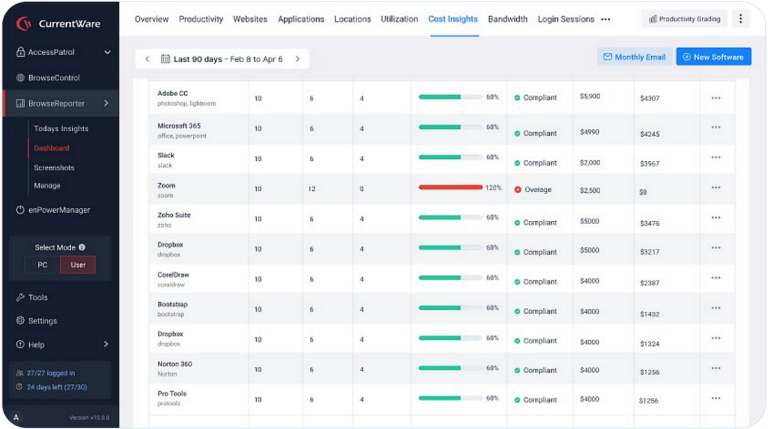Open the Zoho Suite row options menu
This screenshot has height=429, width=768.
(x=716, y=217)
